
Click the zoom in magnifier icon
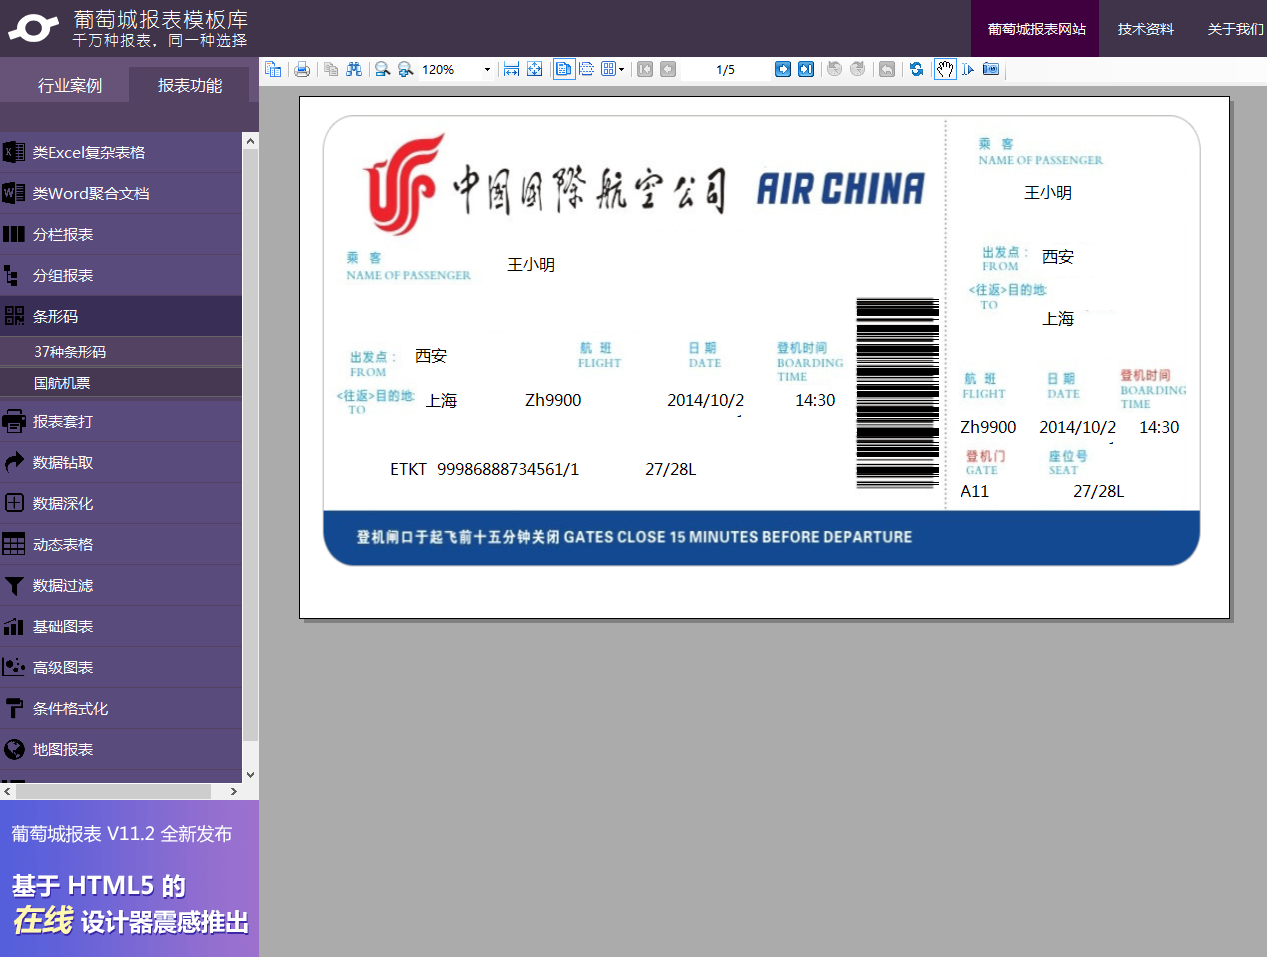pyautogui.click(x=405, y=69)
